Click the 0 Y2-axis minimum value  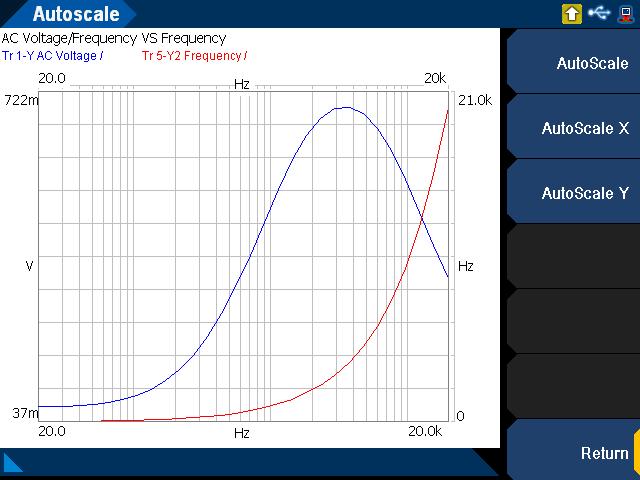[x=460, y=416]
